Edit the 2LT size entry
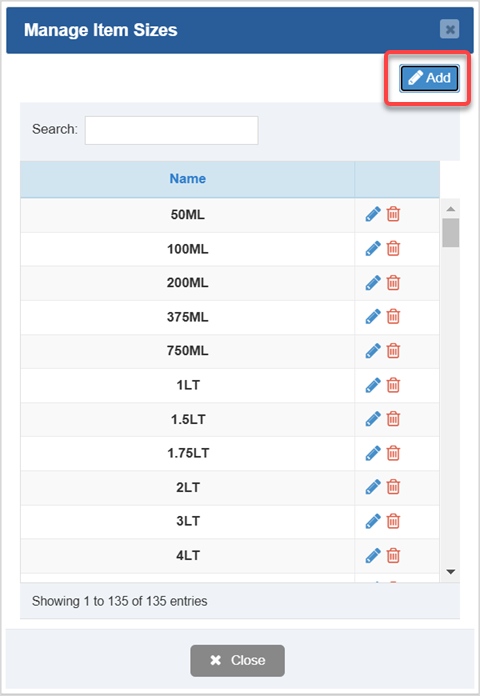Viewport: 480px width, 696px height. coord(373,487)
